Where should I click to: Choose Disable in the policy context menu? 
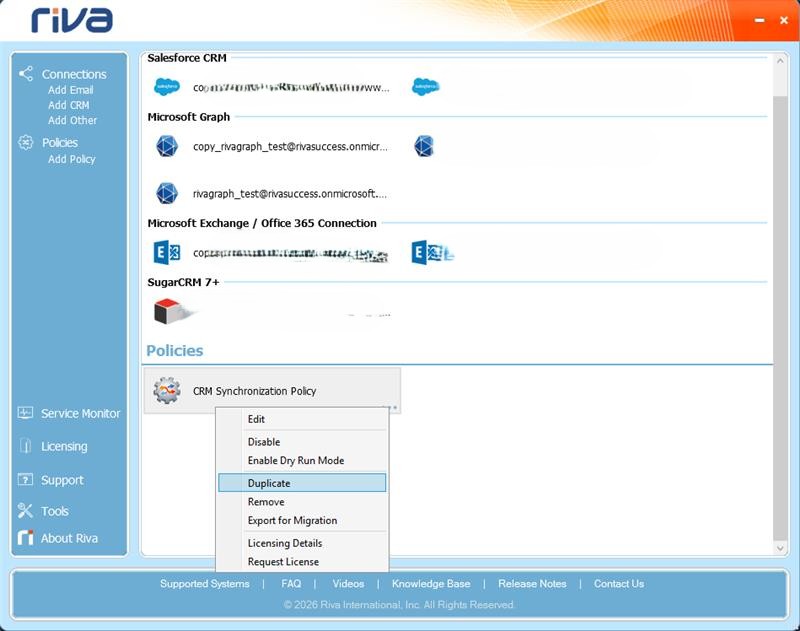302,442
